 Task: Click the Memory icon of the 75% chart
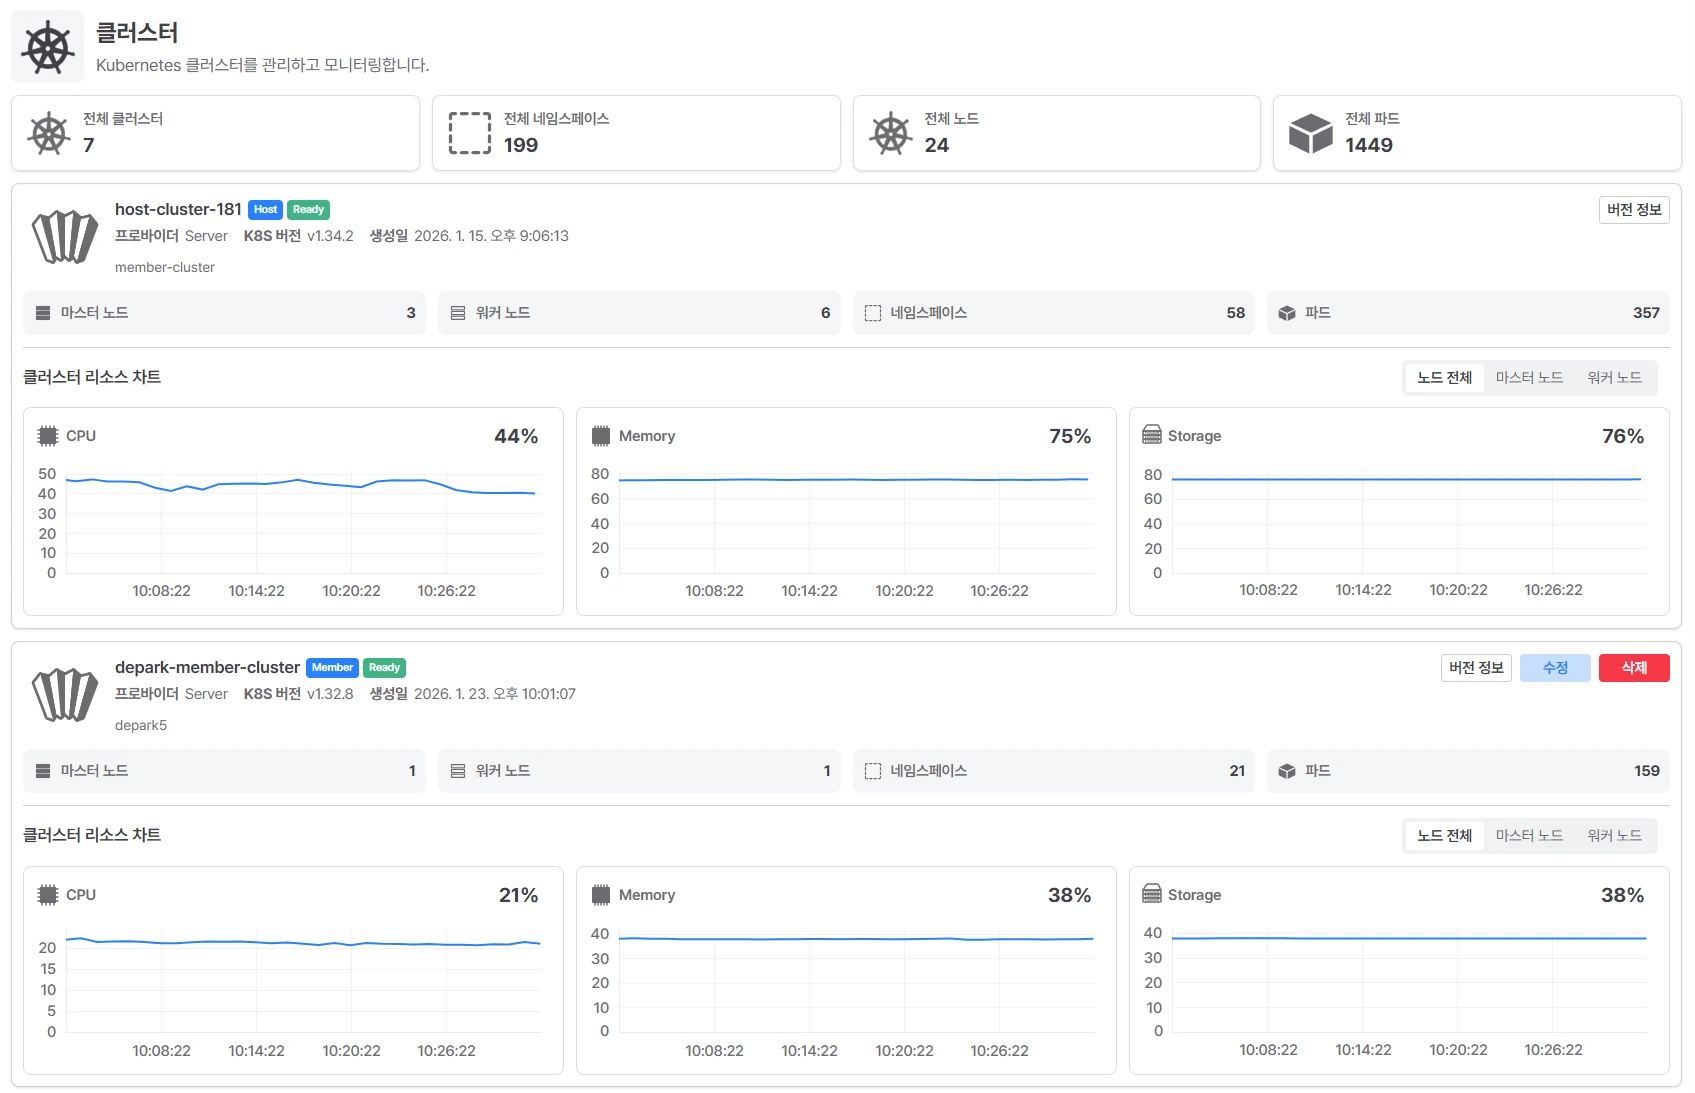click(x=600, y=436)
